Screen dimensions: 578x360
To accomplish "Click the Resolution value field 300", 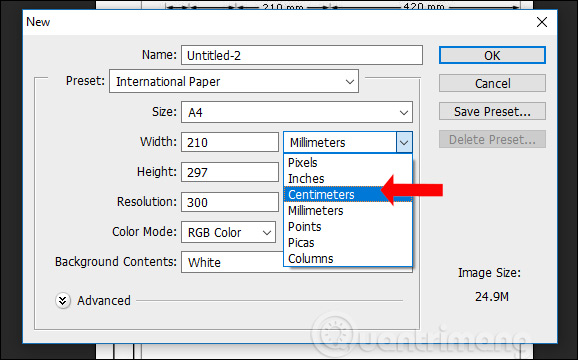I will coord(230,202).
